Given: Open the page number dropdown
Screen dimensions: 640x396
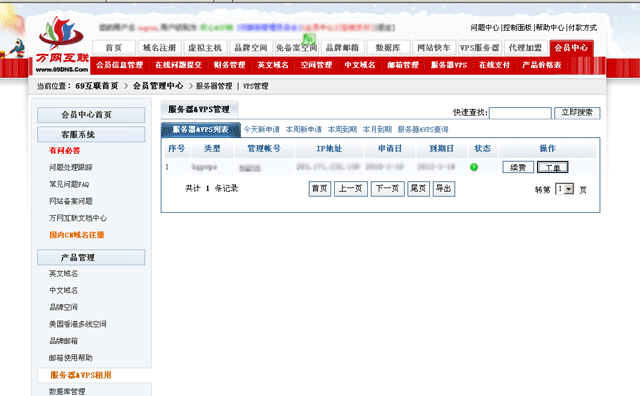Looking at the screenshot, I should [564, 189].
